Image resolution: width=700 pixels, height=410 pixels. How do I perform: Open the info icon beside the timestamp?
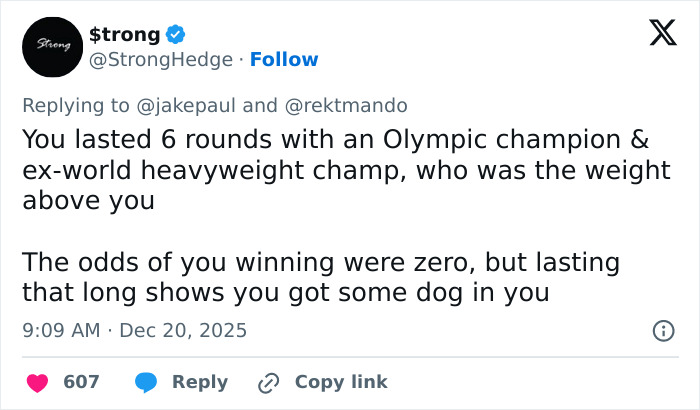tap(661, 330)
